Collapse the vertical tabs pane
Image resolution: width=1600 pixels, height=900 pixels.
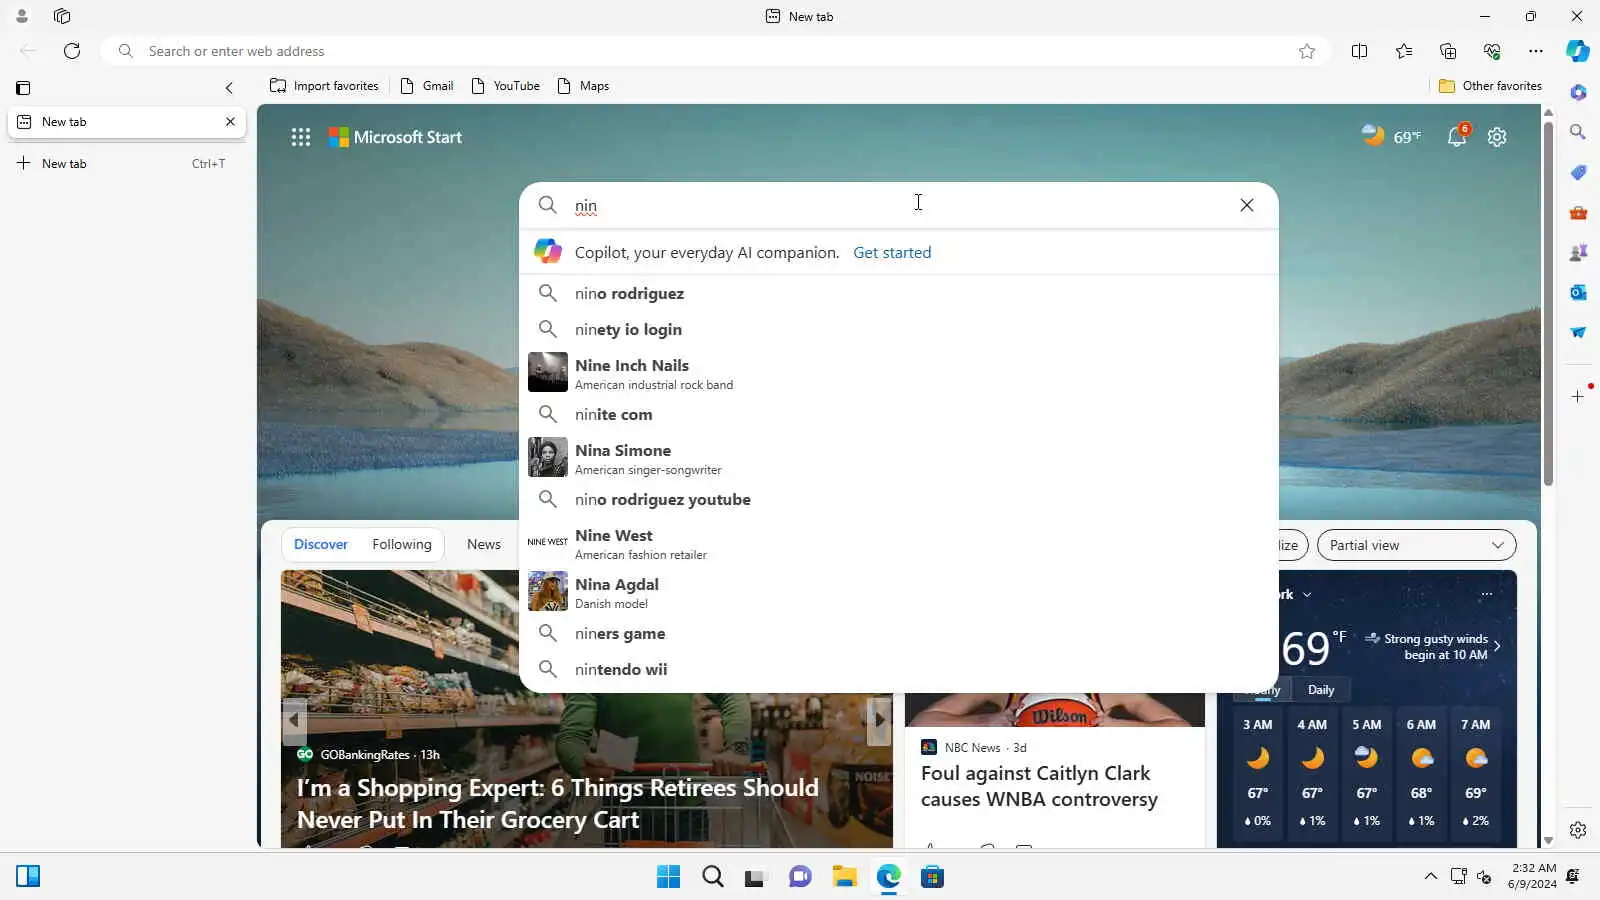pos(229,88)
